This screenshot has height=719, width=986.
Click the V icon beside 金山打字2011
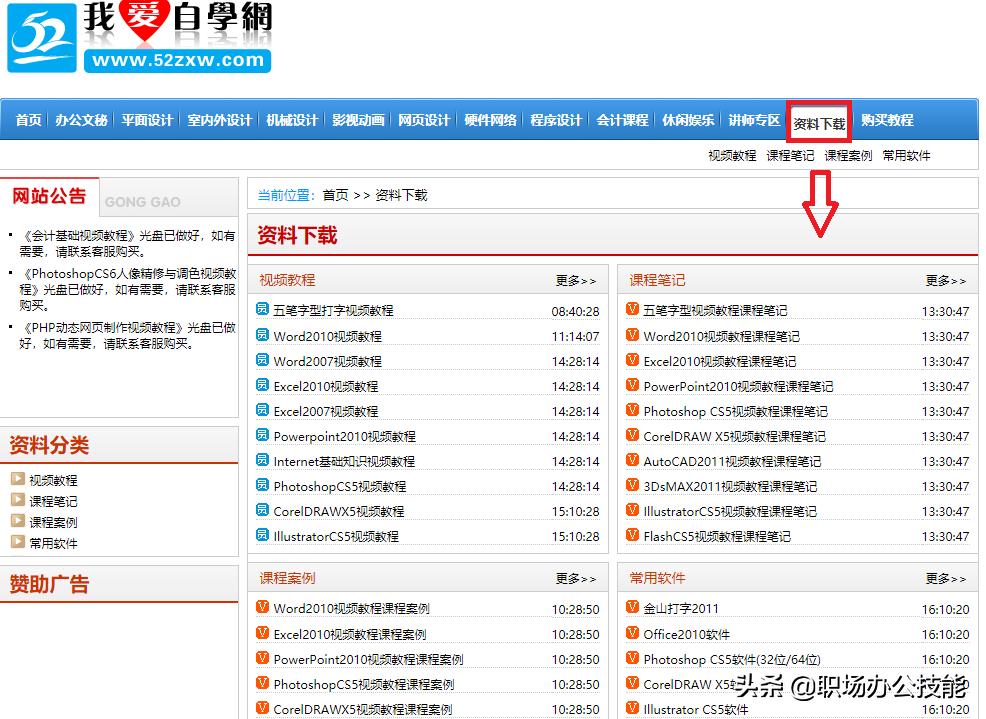(631, 608)
